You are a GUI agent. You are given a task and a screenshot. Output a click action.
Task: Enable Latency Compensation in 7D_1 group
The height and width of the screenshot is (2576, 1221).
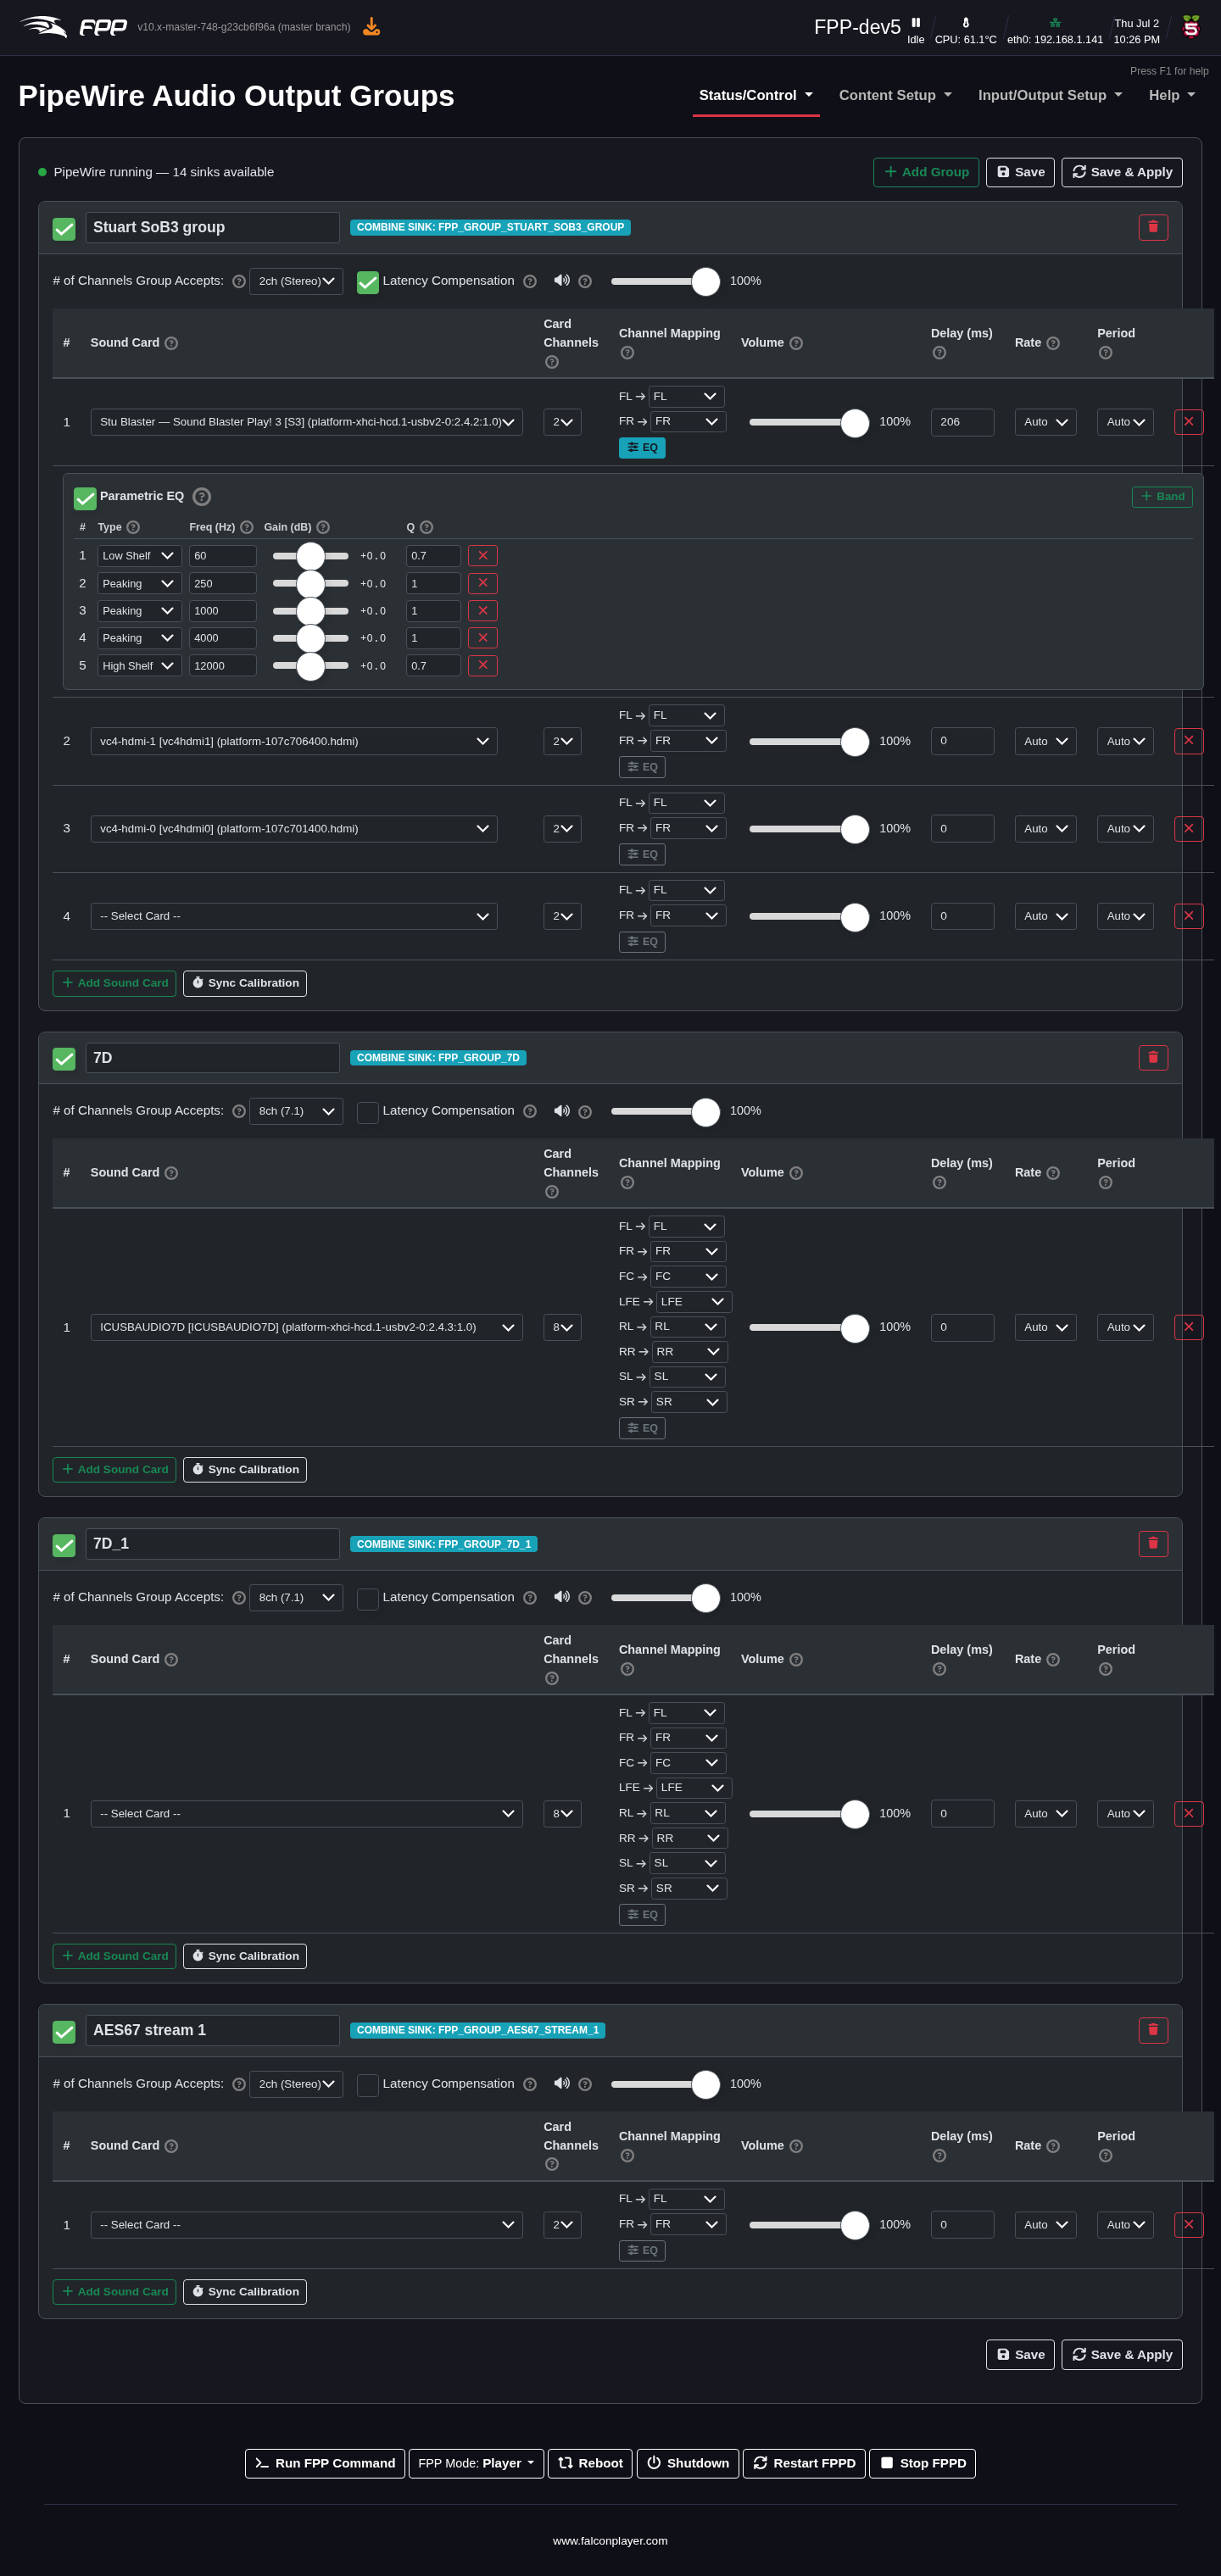coord(368,1598)
